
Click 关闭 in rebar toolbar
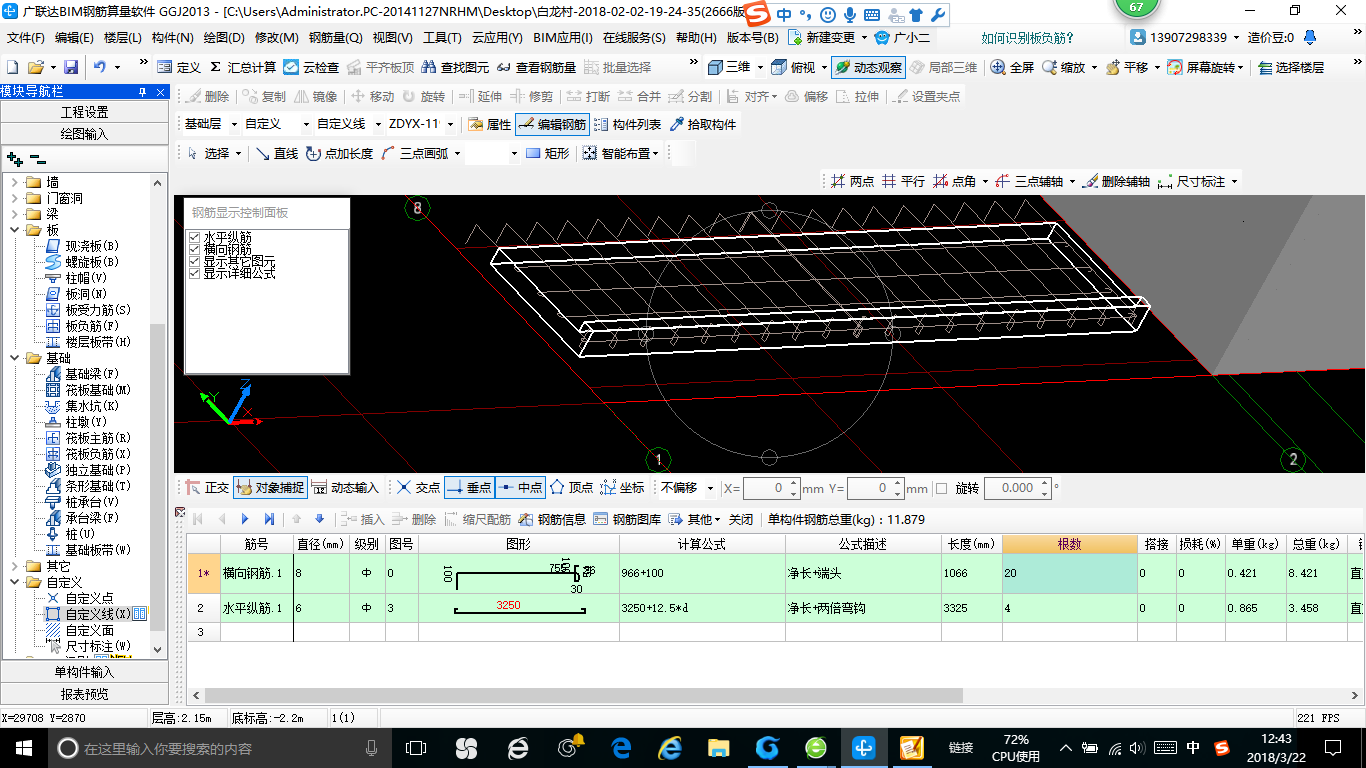click(x=740, y=519)
